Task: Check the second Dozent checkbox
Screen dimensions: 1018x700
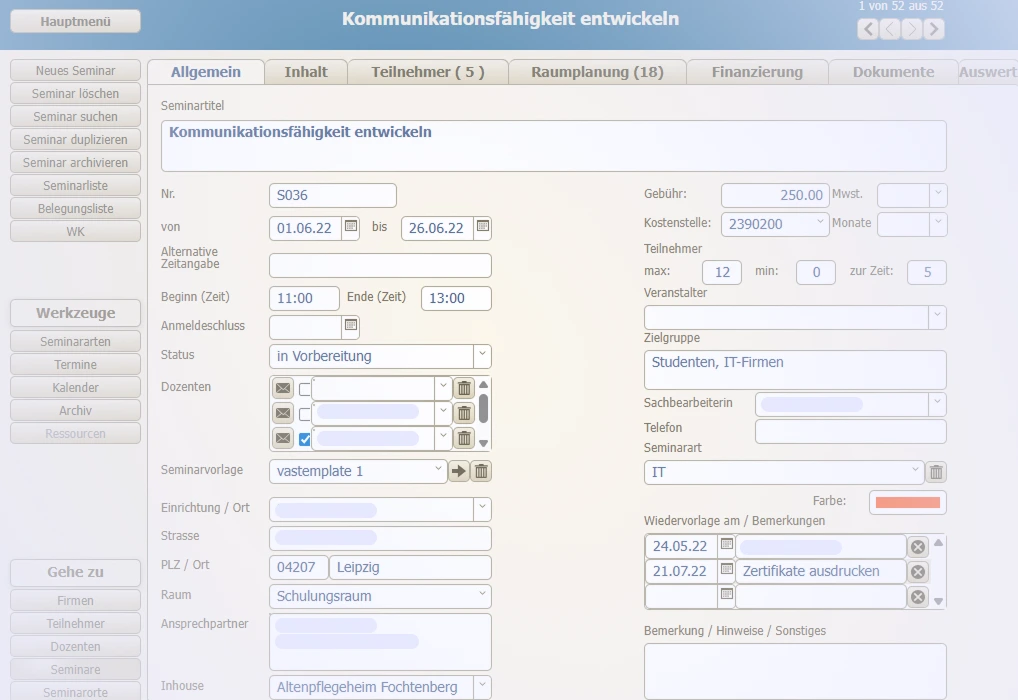Action: [x=306, y=413]
